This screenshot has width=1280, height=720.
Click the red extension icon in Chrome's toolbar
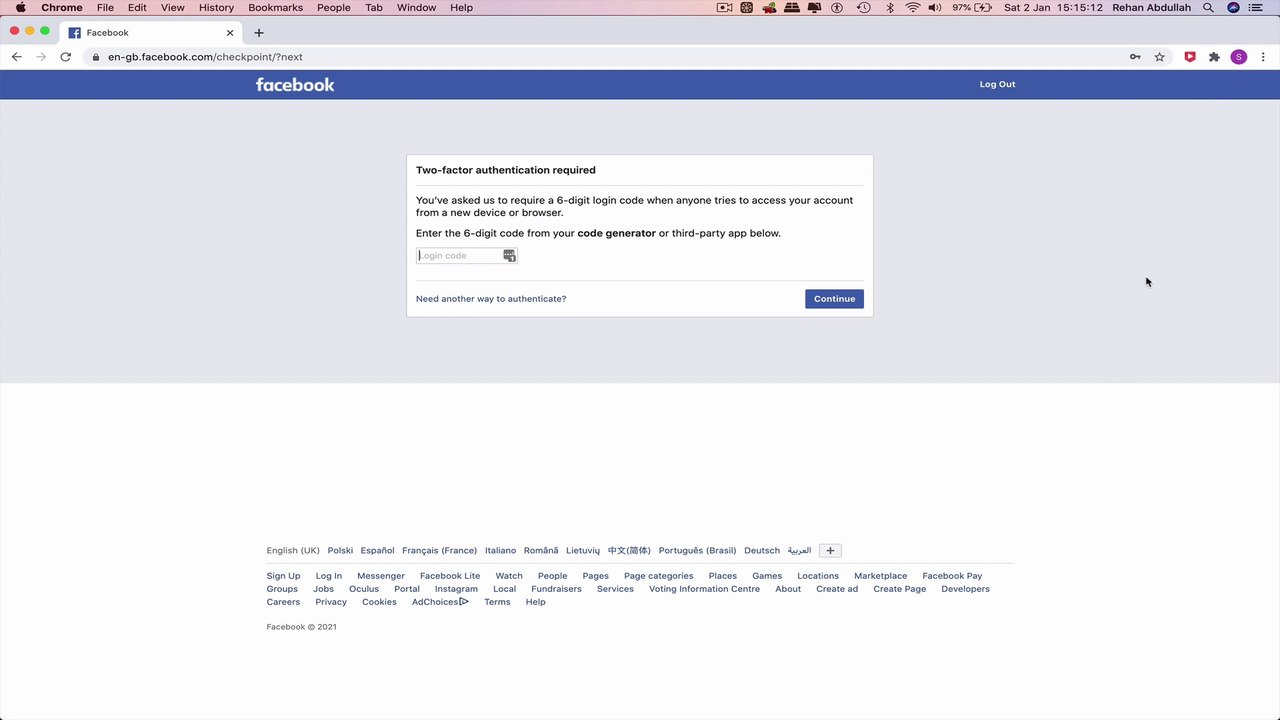click(x=1190, y=57)
